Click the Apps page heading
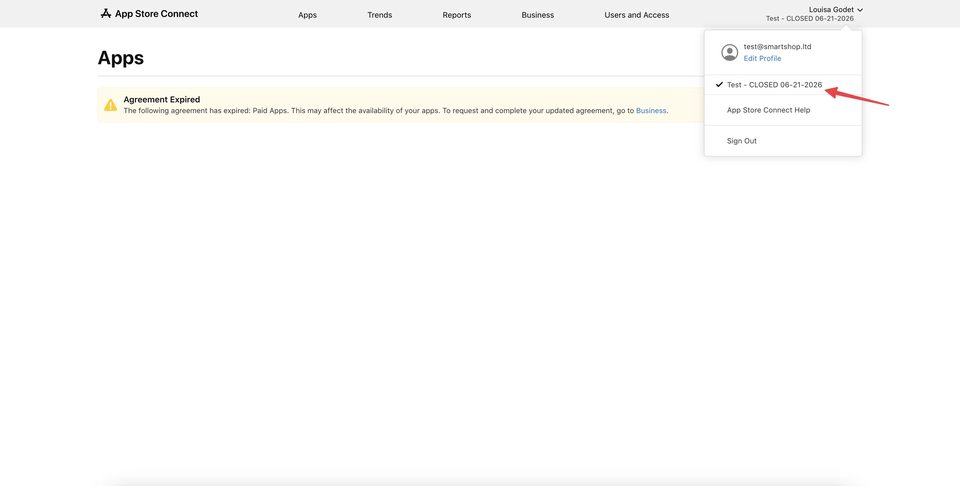 [121, 58]
